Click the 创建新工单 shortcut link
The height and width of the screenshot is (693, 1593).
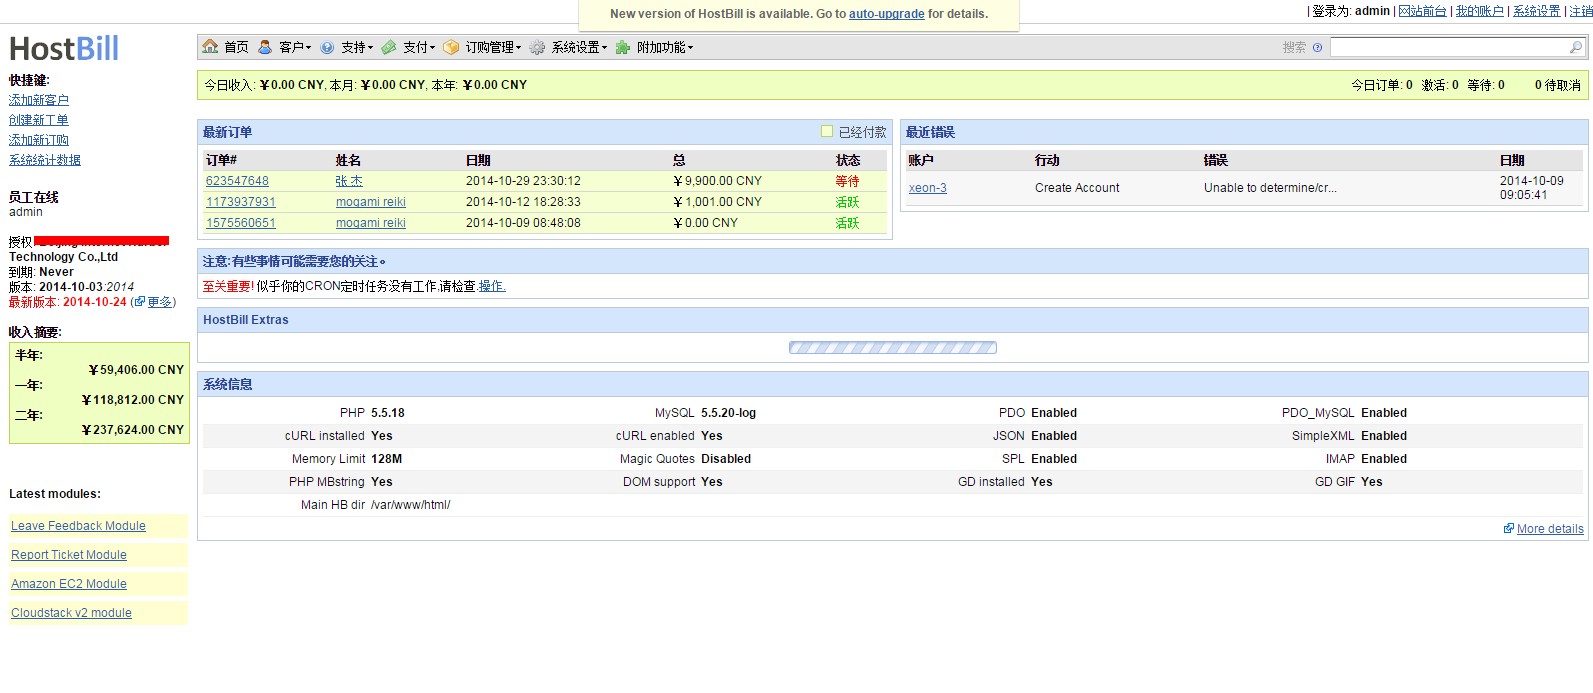click(39, 120)
